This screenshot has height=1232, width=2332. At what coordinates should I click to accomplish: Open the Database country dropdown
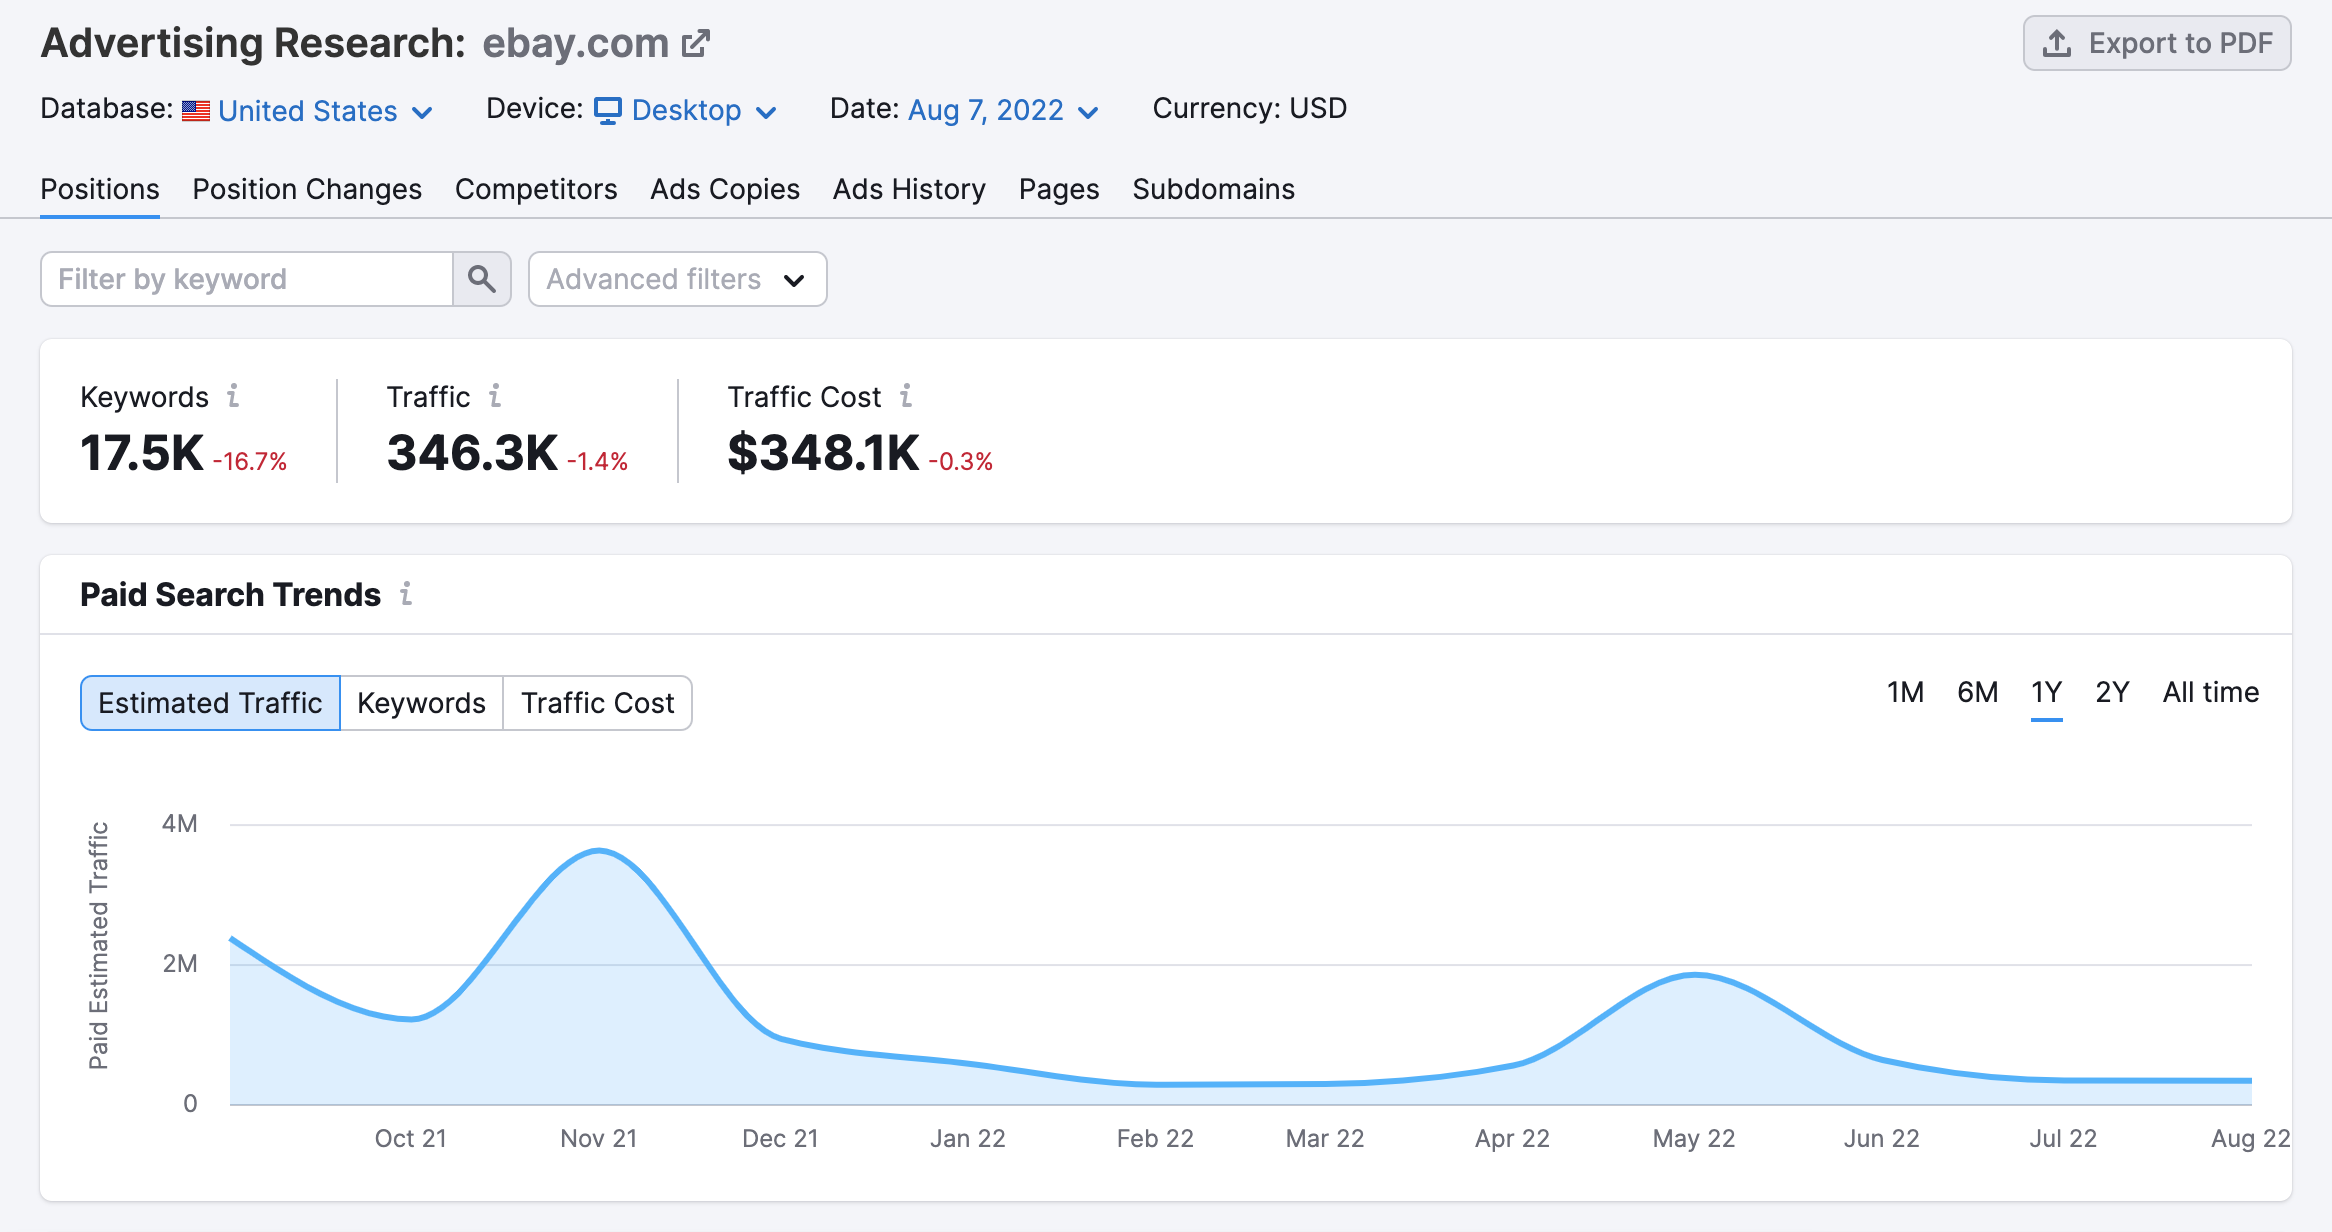click(306, 110)
